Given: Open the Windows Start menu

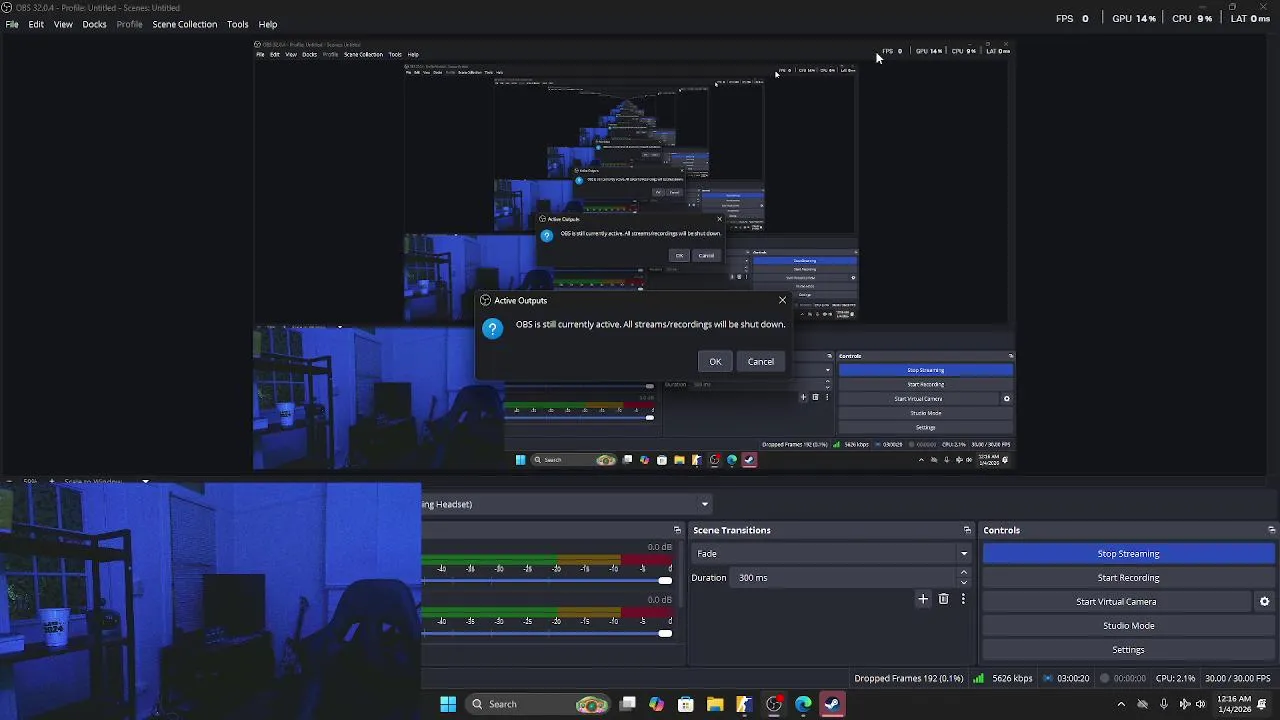Looking at the screenshot, I should click(x=448, y=704).
